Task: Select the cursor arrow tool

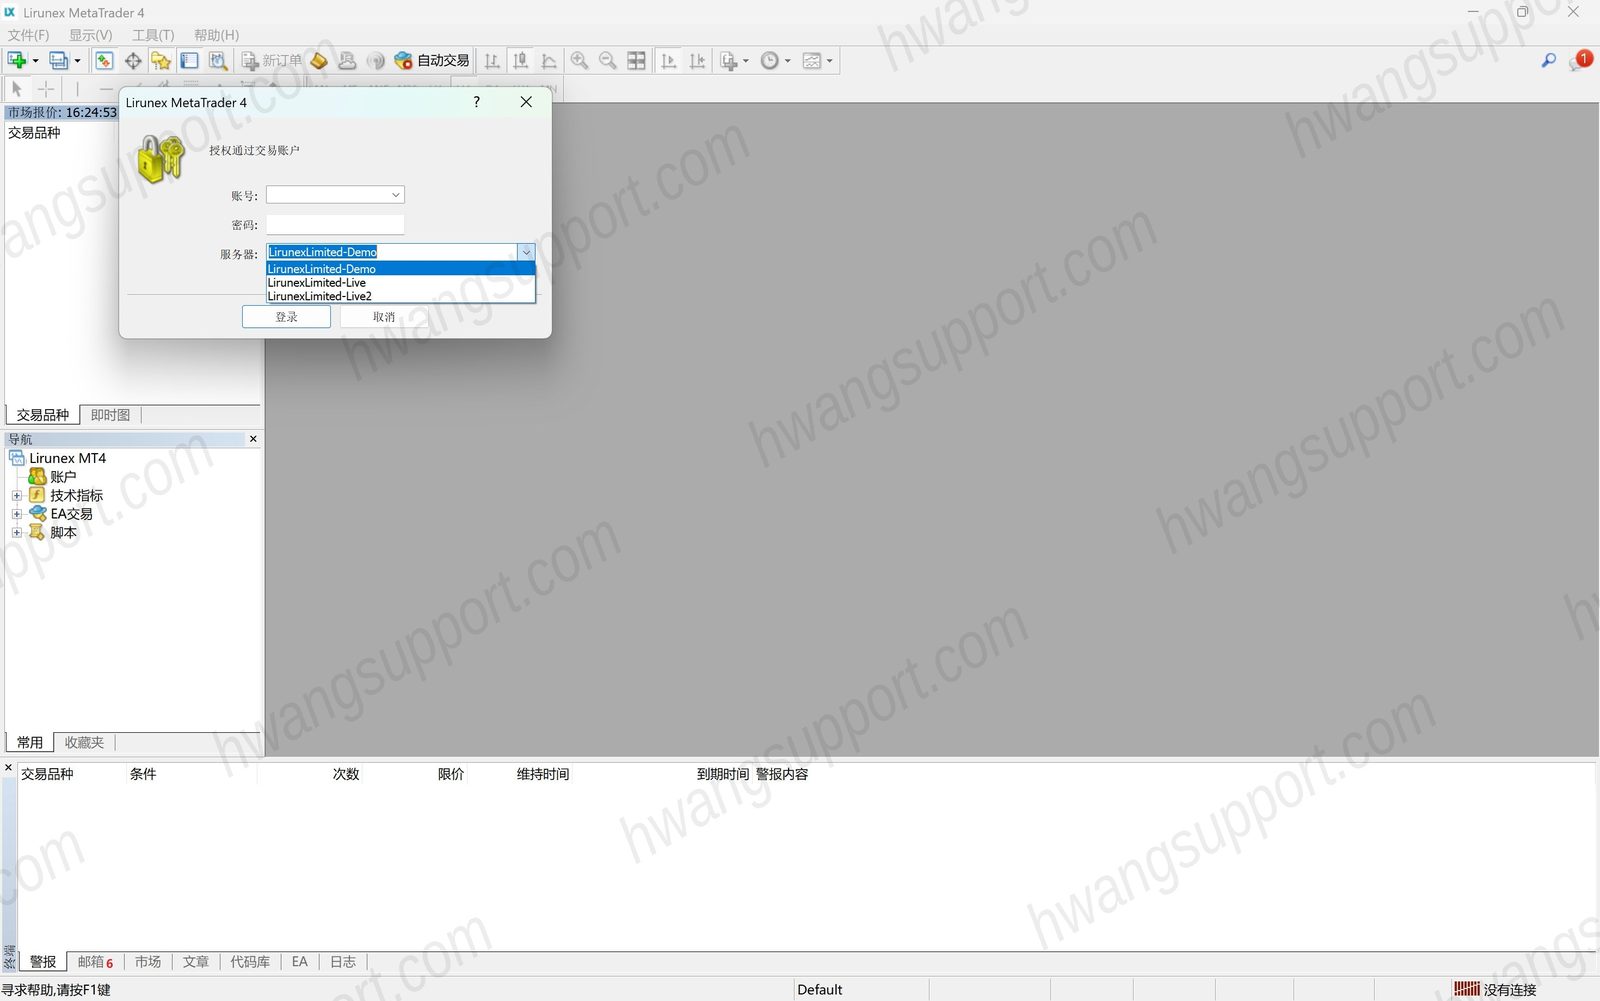Action: (17, 89)
